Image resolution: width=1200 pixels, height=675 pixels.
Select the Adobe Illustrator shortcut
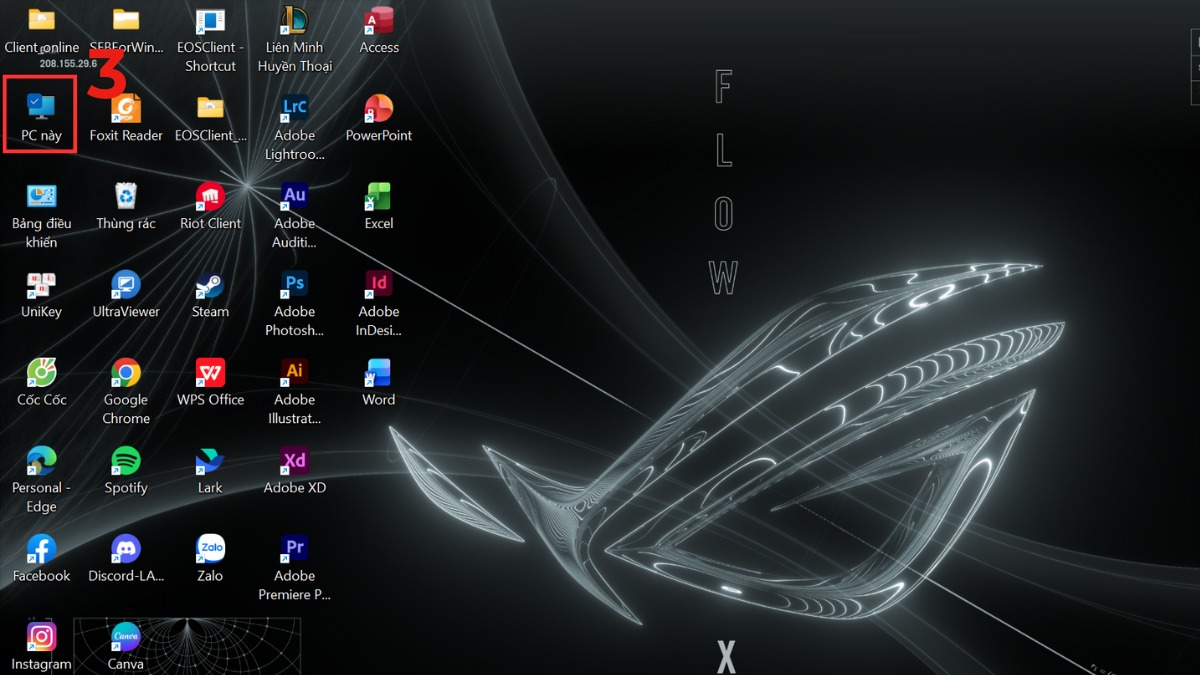tap(294, 372)
